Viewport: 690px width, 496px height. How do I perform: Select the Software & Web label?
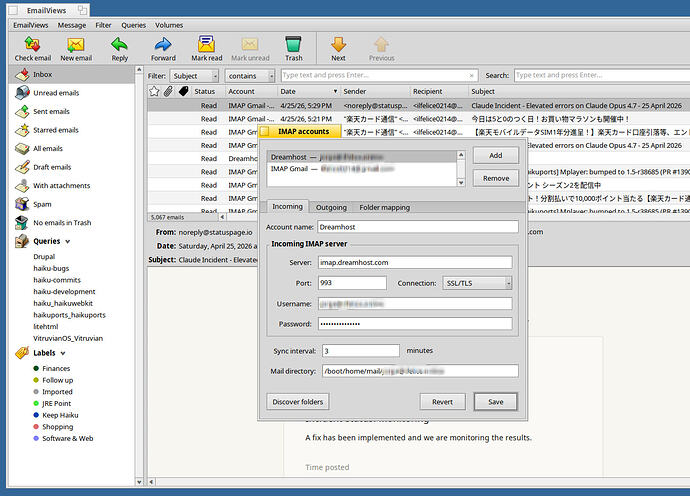pyautogui.click(x=67, y=438)
